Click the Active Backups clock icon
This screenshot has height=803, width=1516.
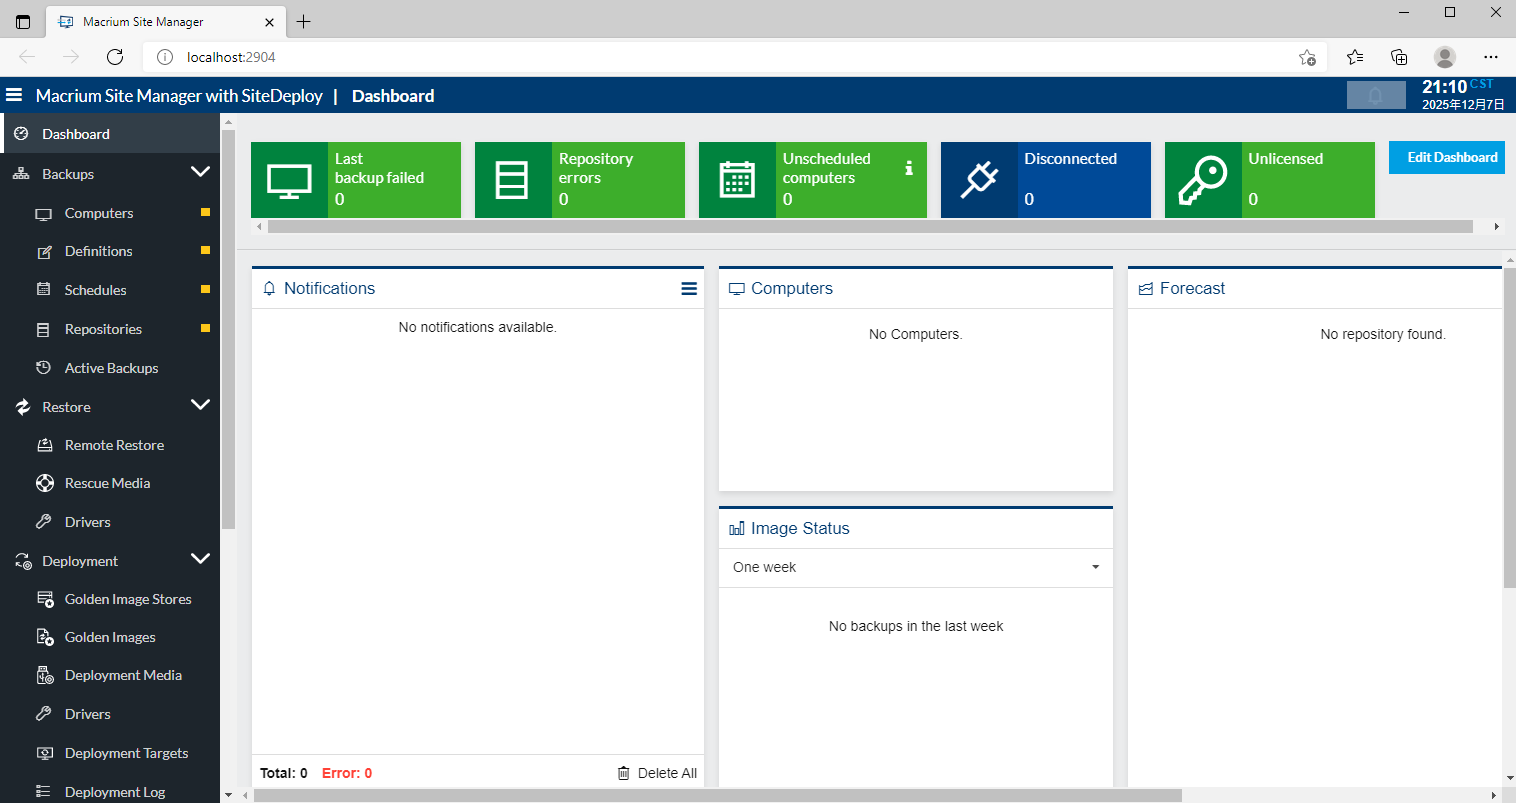43,368
